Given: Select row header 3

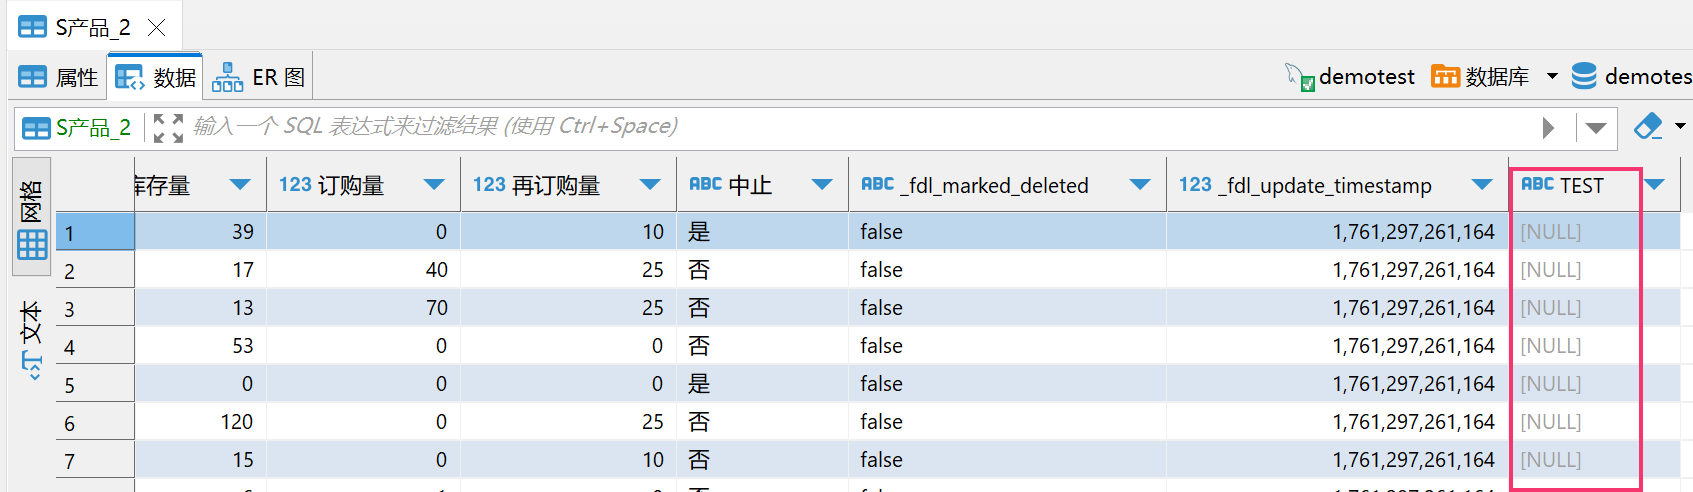Looking at the screenshot, I should (95, 308).
